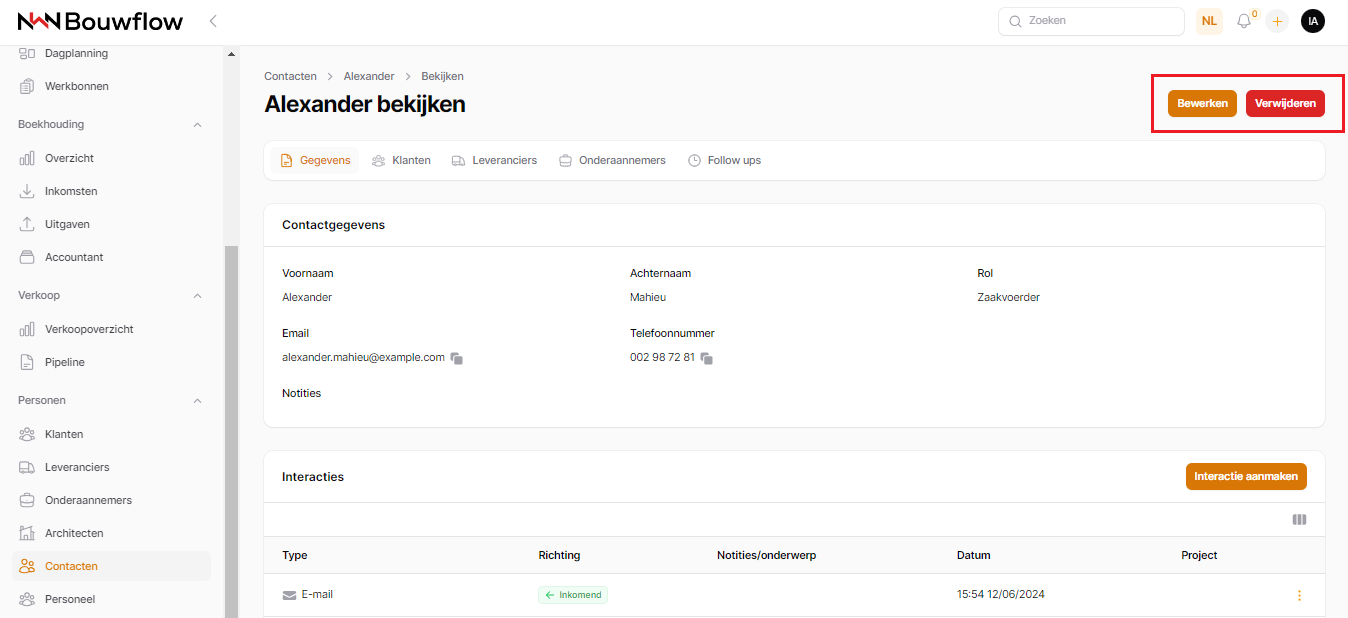This screenshot has width=1348, height=618.
Task: Collapse sidebar with the left chevron
Action: point(213,21)
